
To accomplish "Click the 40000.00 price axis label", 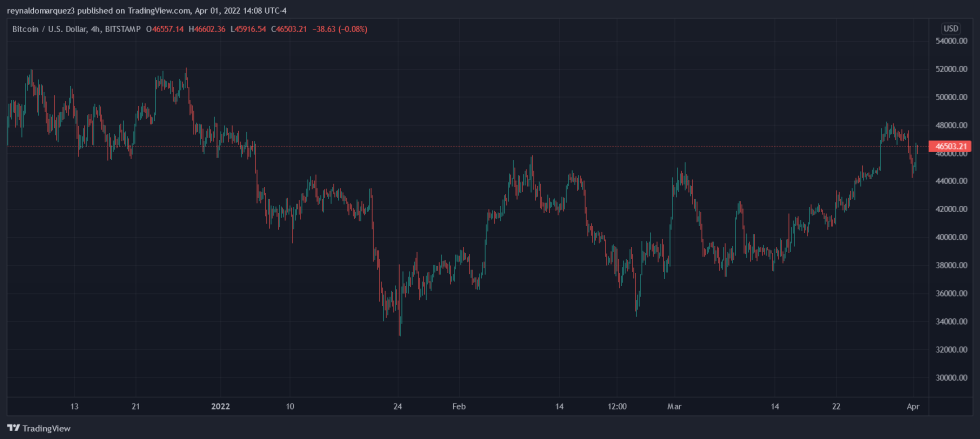I will 951,238.
